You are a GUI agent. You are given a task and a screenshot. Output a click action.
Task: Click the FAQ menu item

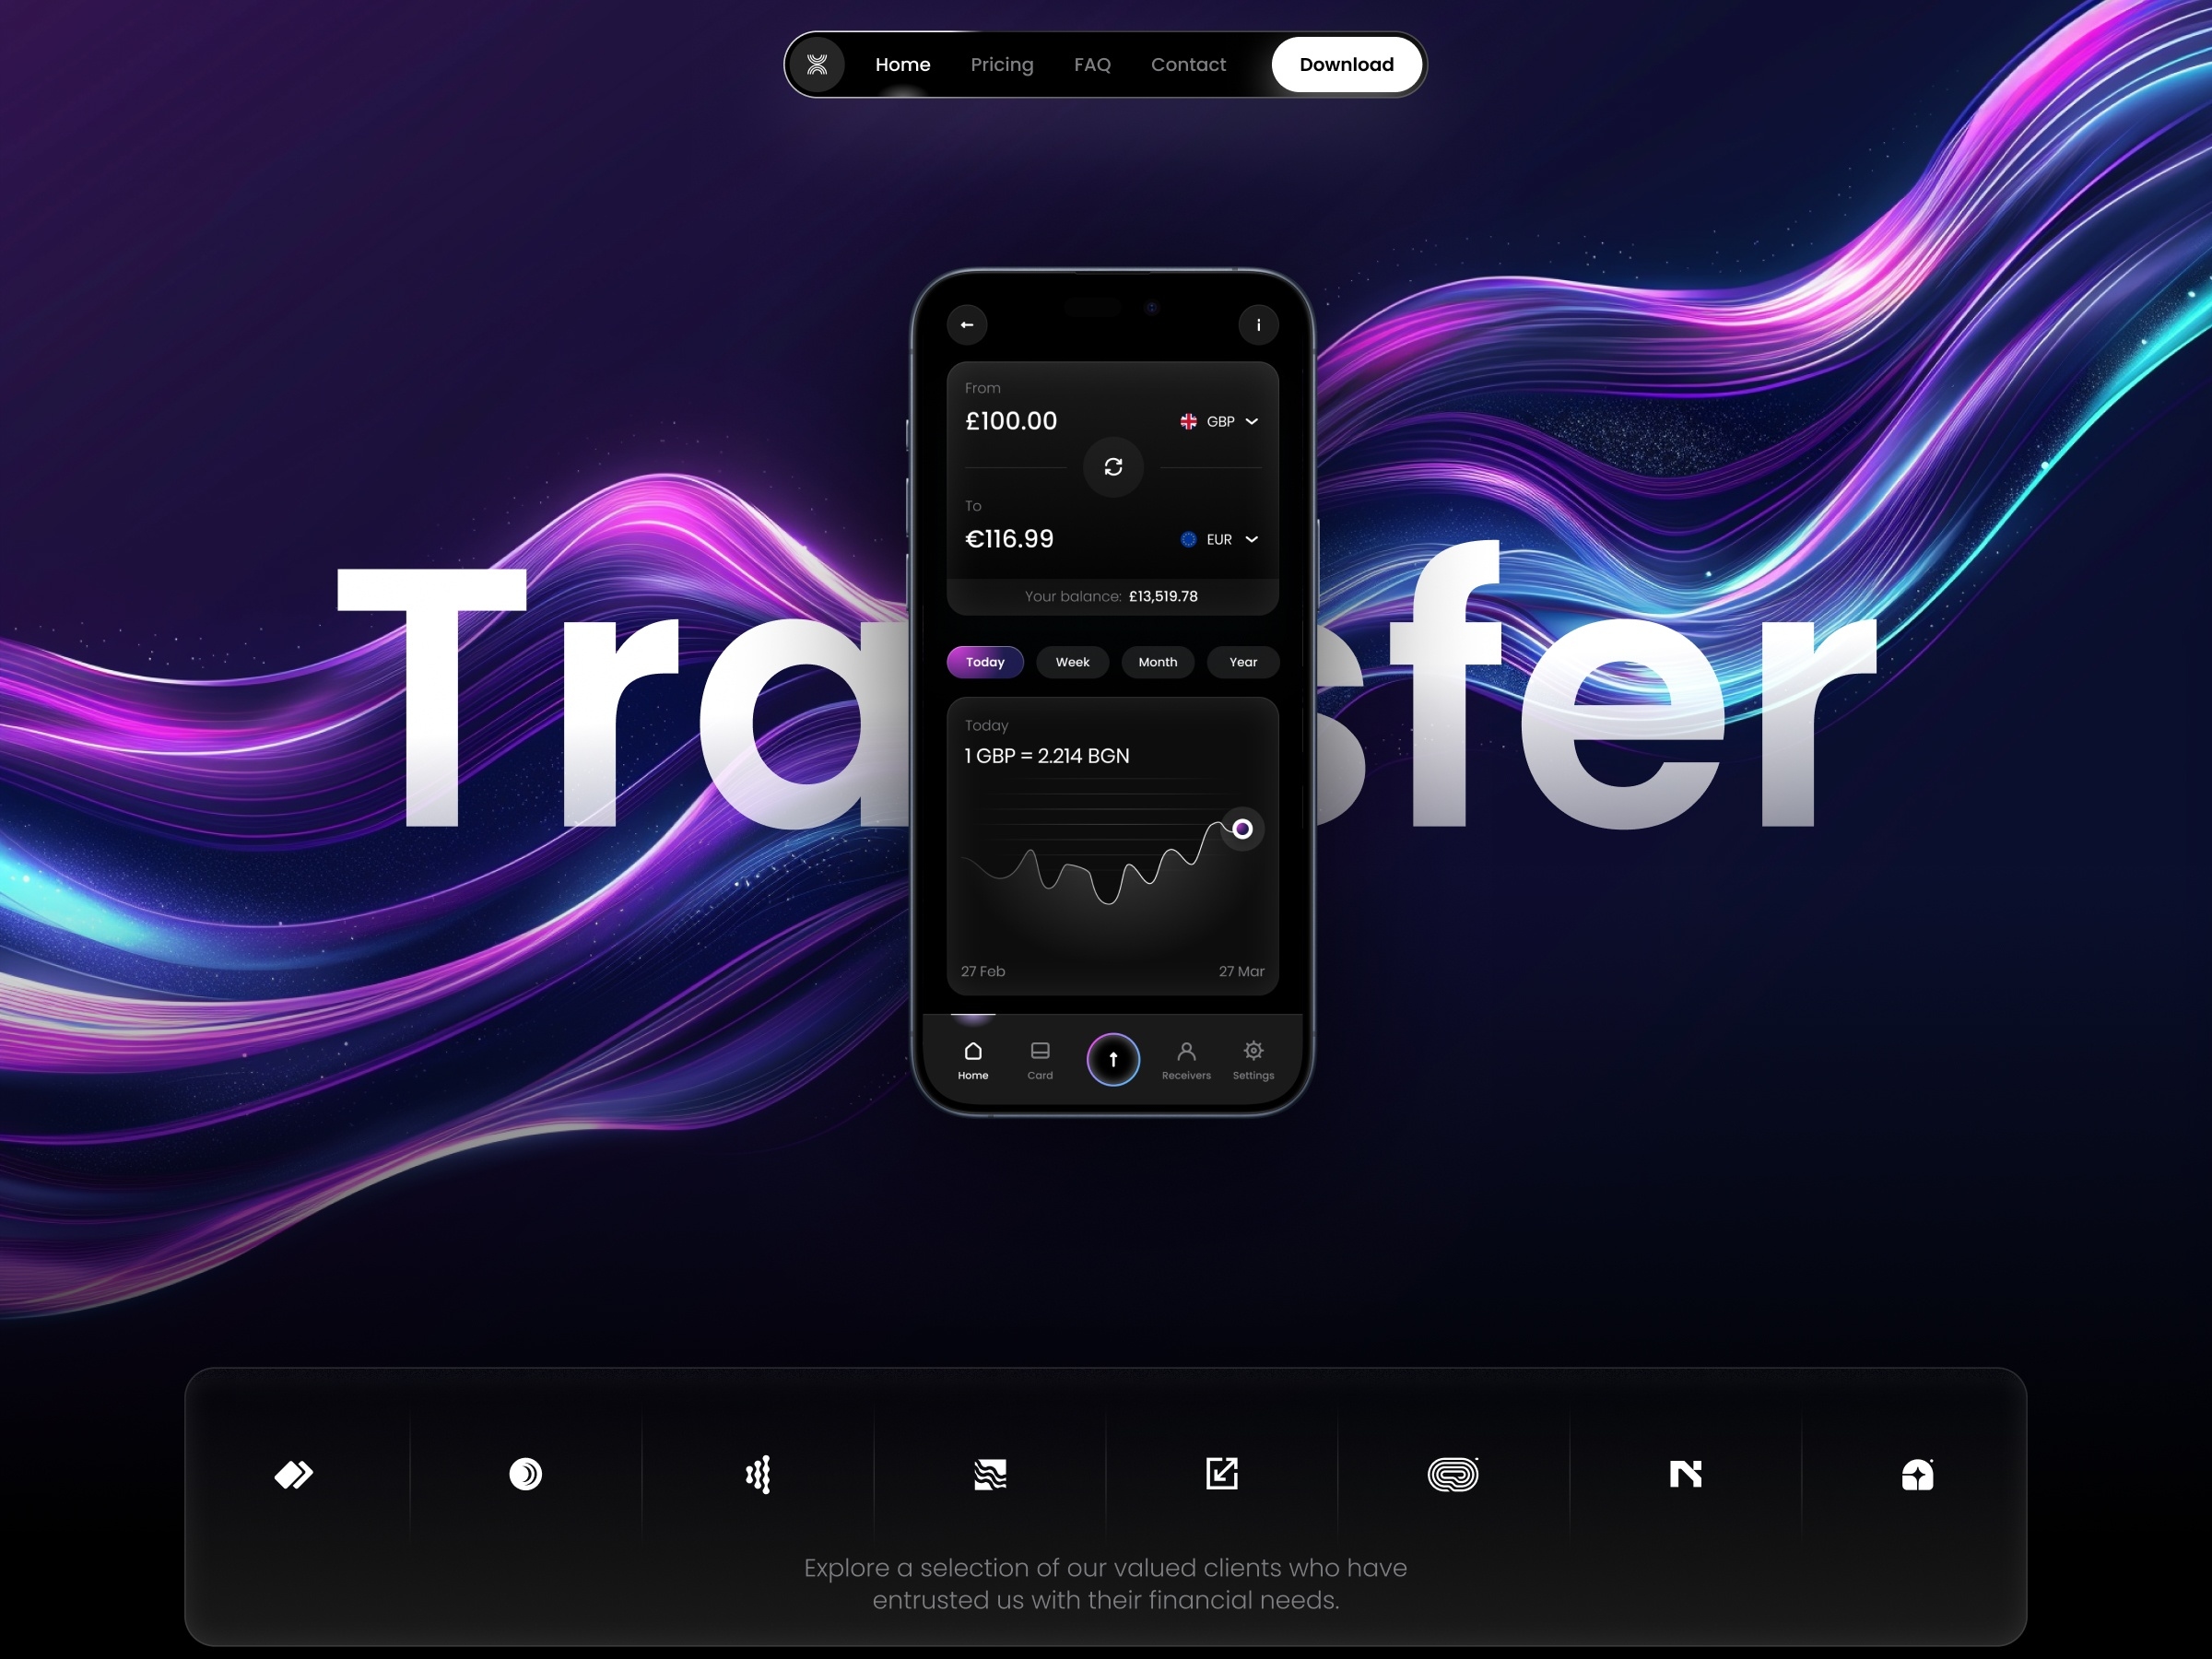pyautogui.click(x=1094, y=65)
